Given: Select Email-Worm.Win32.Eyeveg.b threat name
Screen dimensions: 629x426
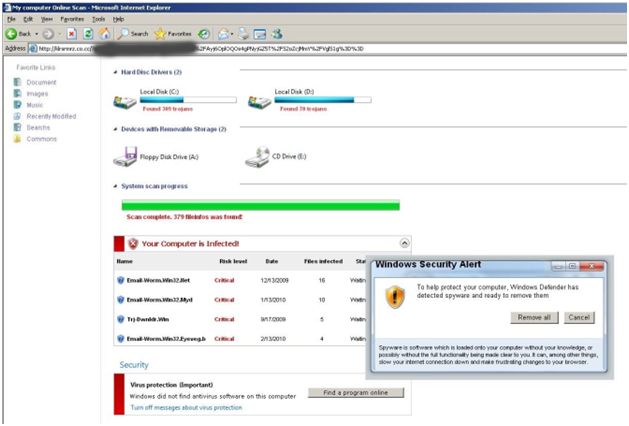Looking at the screenshot, I should [166, 339].
